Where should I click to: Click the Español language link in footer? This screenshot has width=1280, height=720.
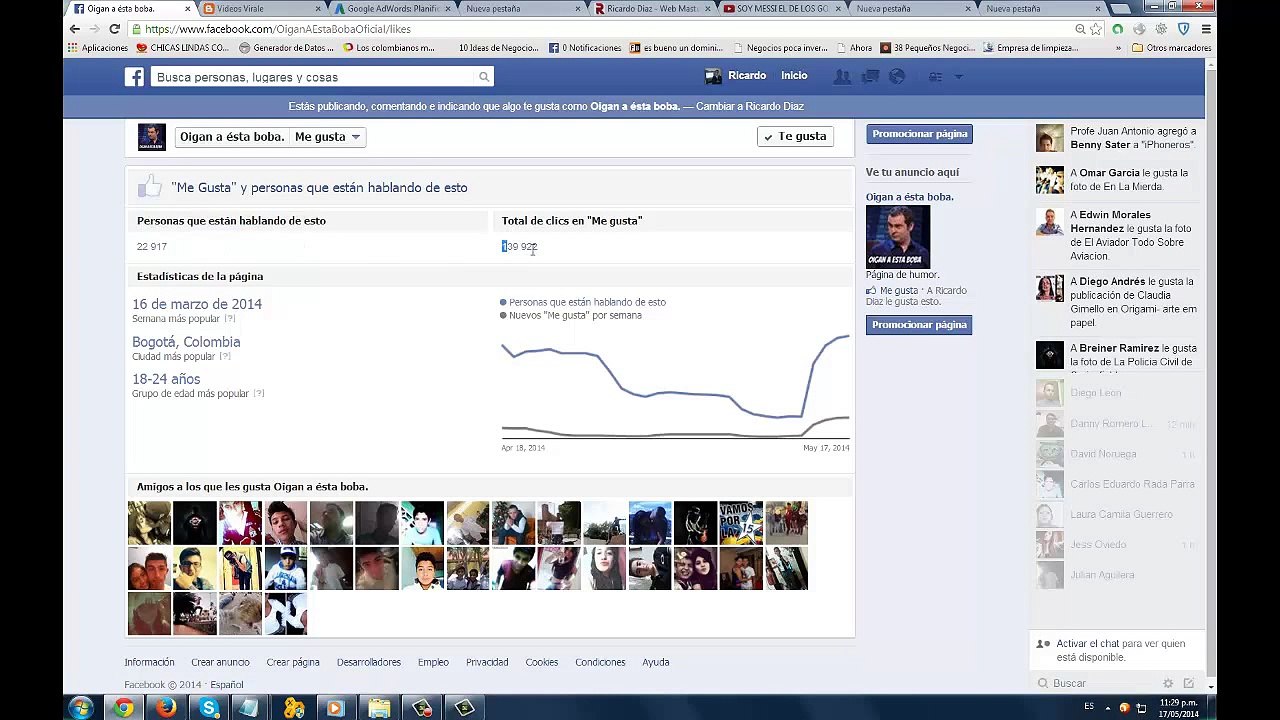227,685
